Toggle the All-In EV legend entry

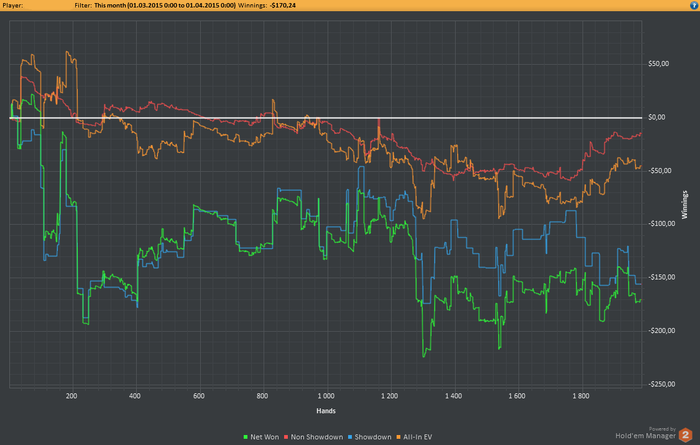pyautogui.click(x=414, y=437)
